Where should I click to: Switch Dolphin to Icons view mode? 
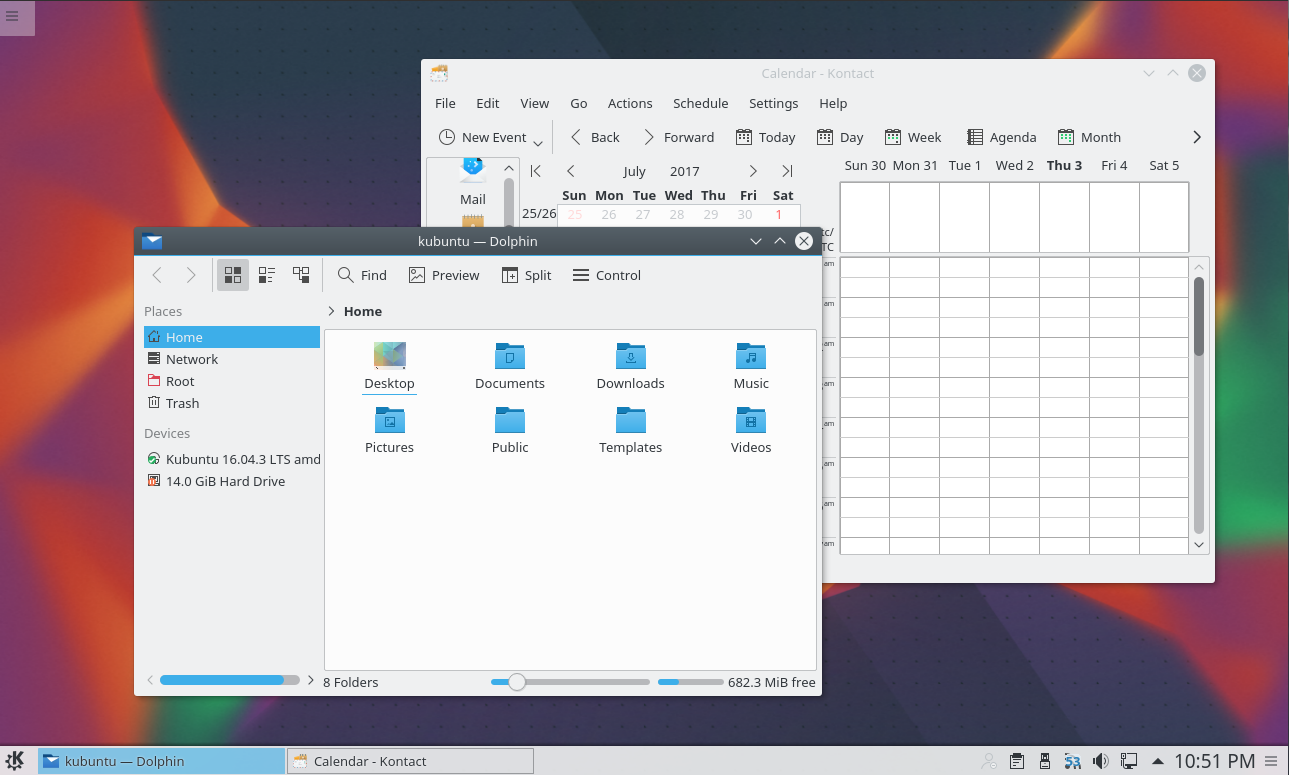[x=233, y=275]
